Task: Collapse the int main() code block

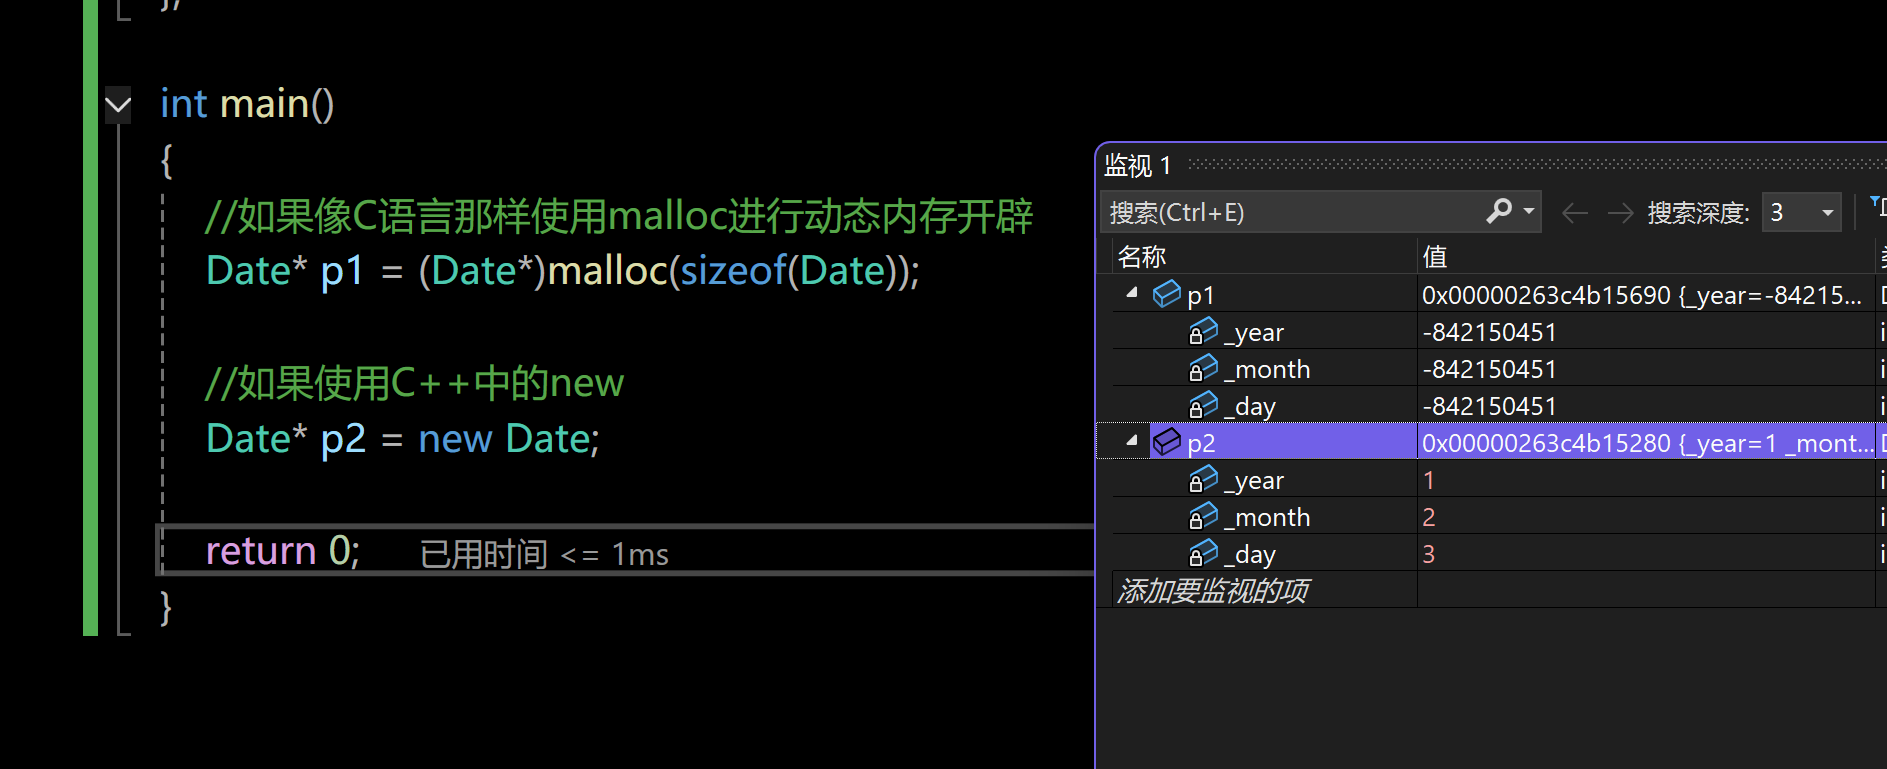Action: (x=118, y=104)
